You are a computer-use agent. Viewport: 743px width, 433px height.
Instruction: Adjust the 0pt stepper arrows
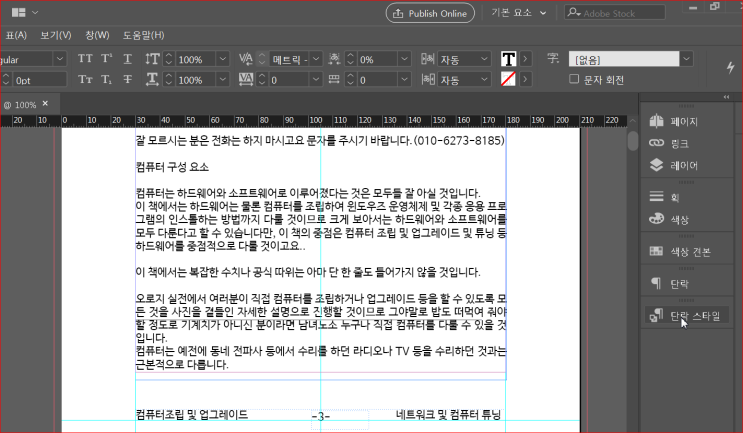[x=6, y=80]
